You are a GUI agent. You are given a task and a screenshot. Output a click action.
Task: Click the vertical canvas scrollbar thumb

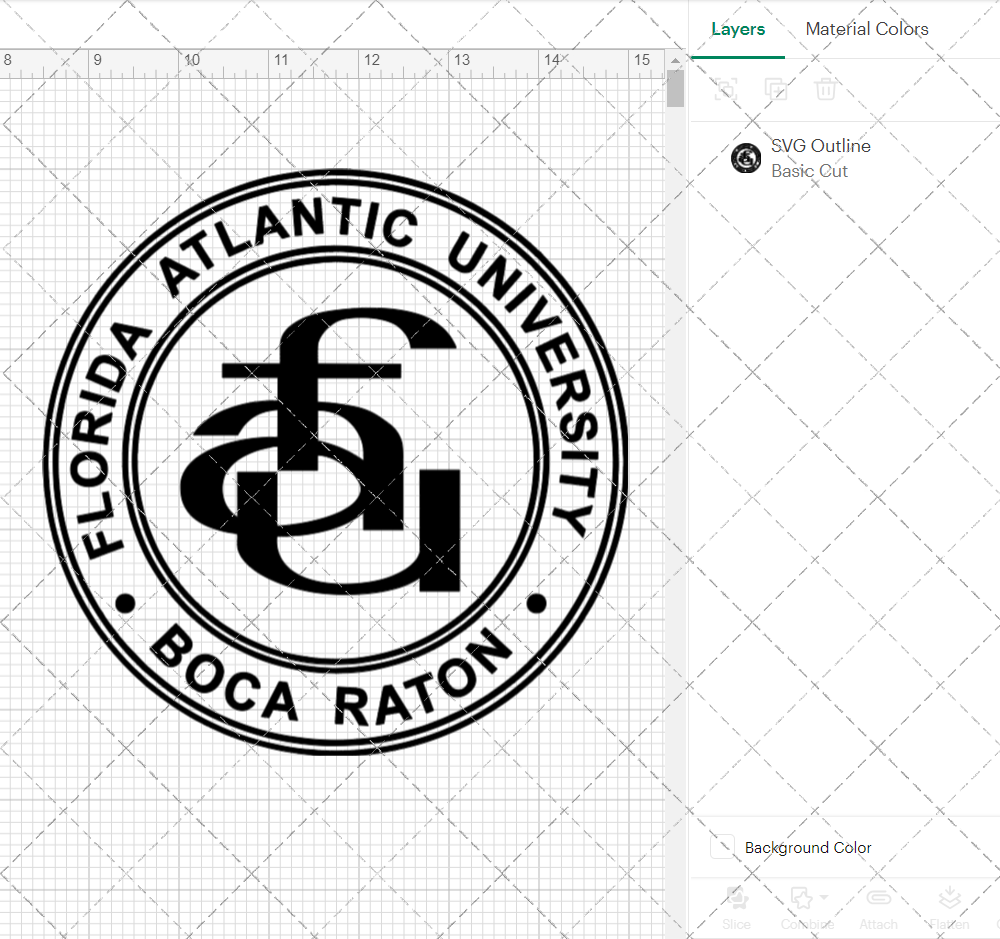tap(675, 89)
